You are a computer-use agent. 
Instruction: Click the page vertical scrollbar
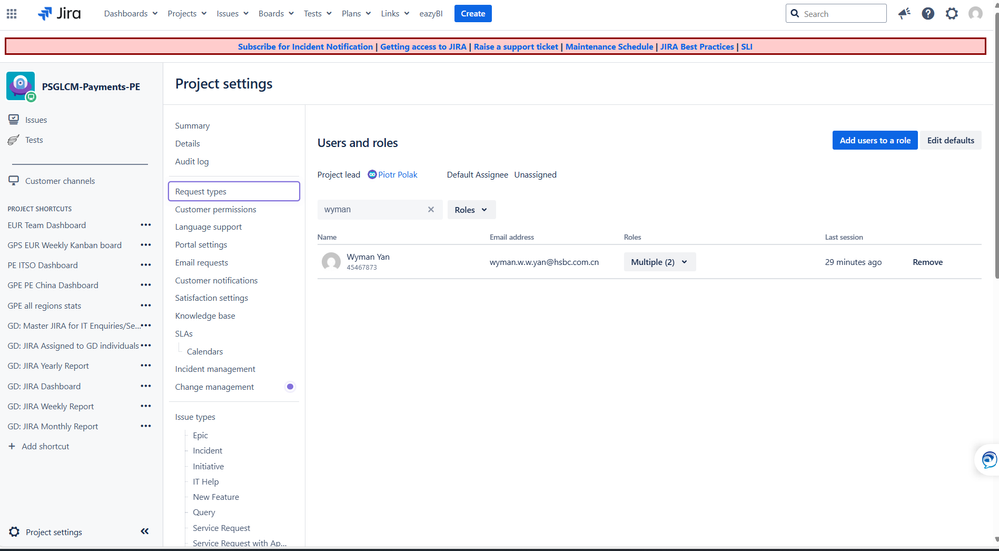995,147
